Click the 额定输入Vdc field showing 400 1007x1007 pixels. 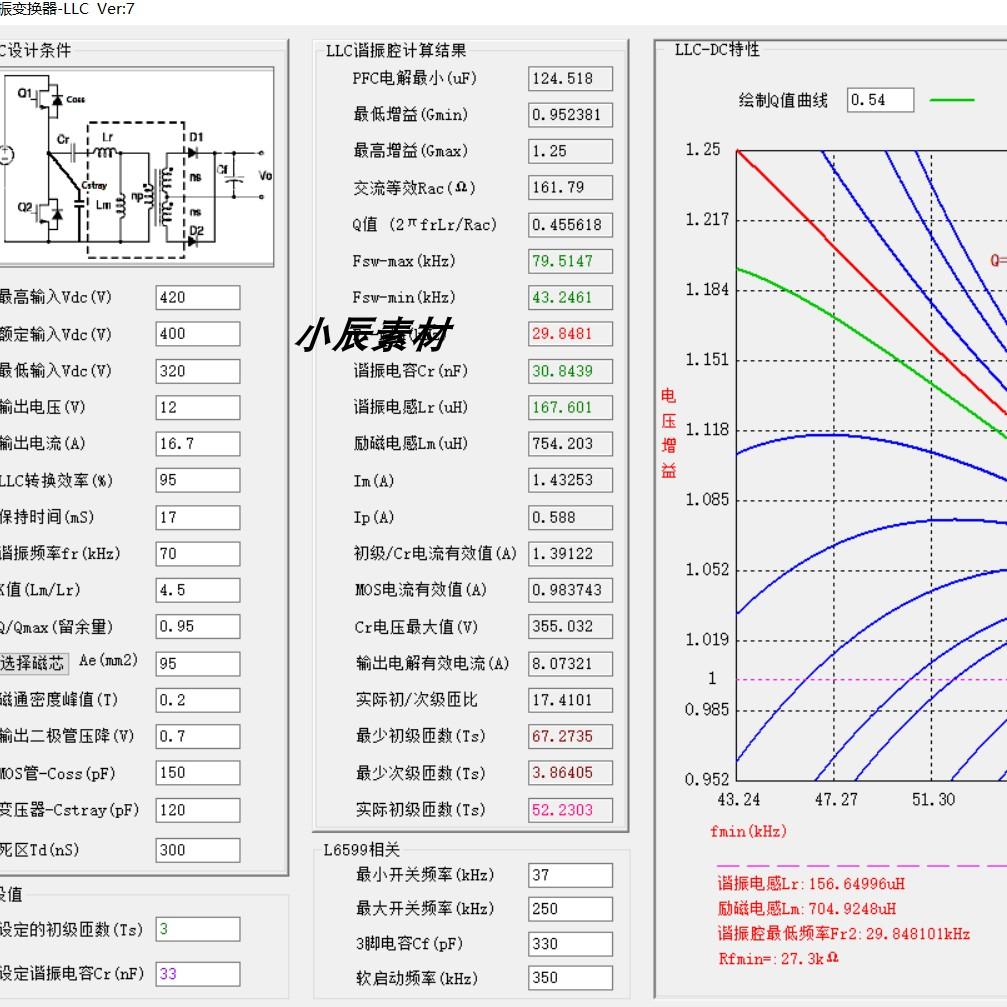pos(198,334)
